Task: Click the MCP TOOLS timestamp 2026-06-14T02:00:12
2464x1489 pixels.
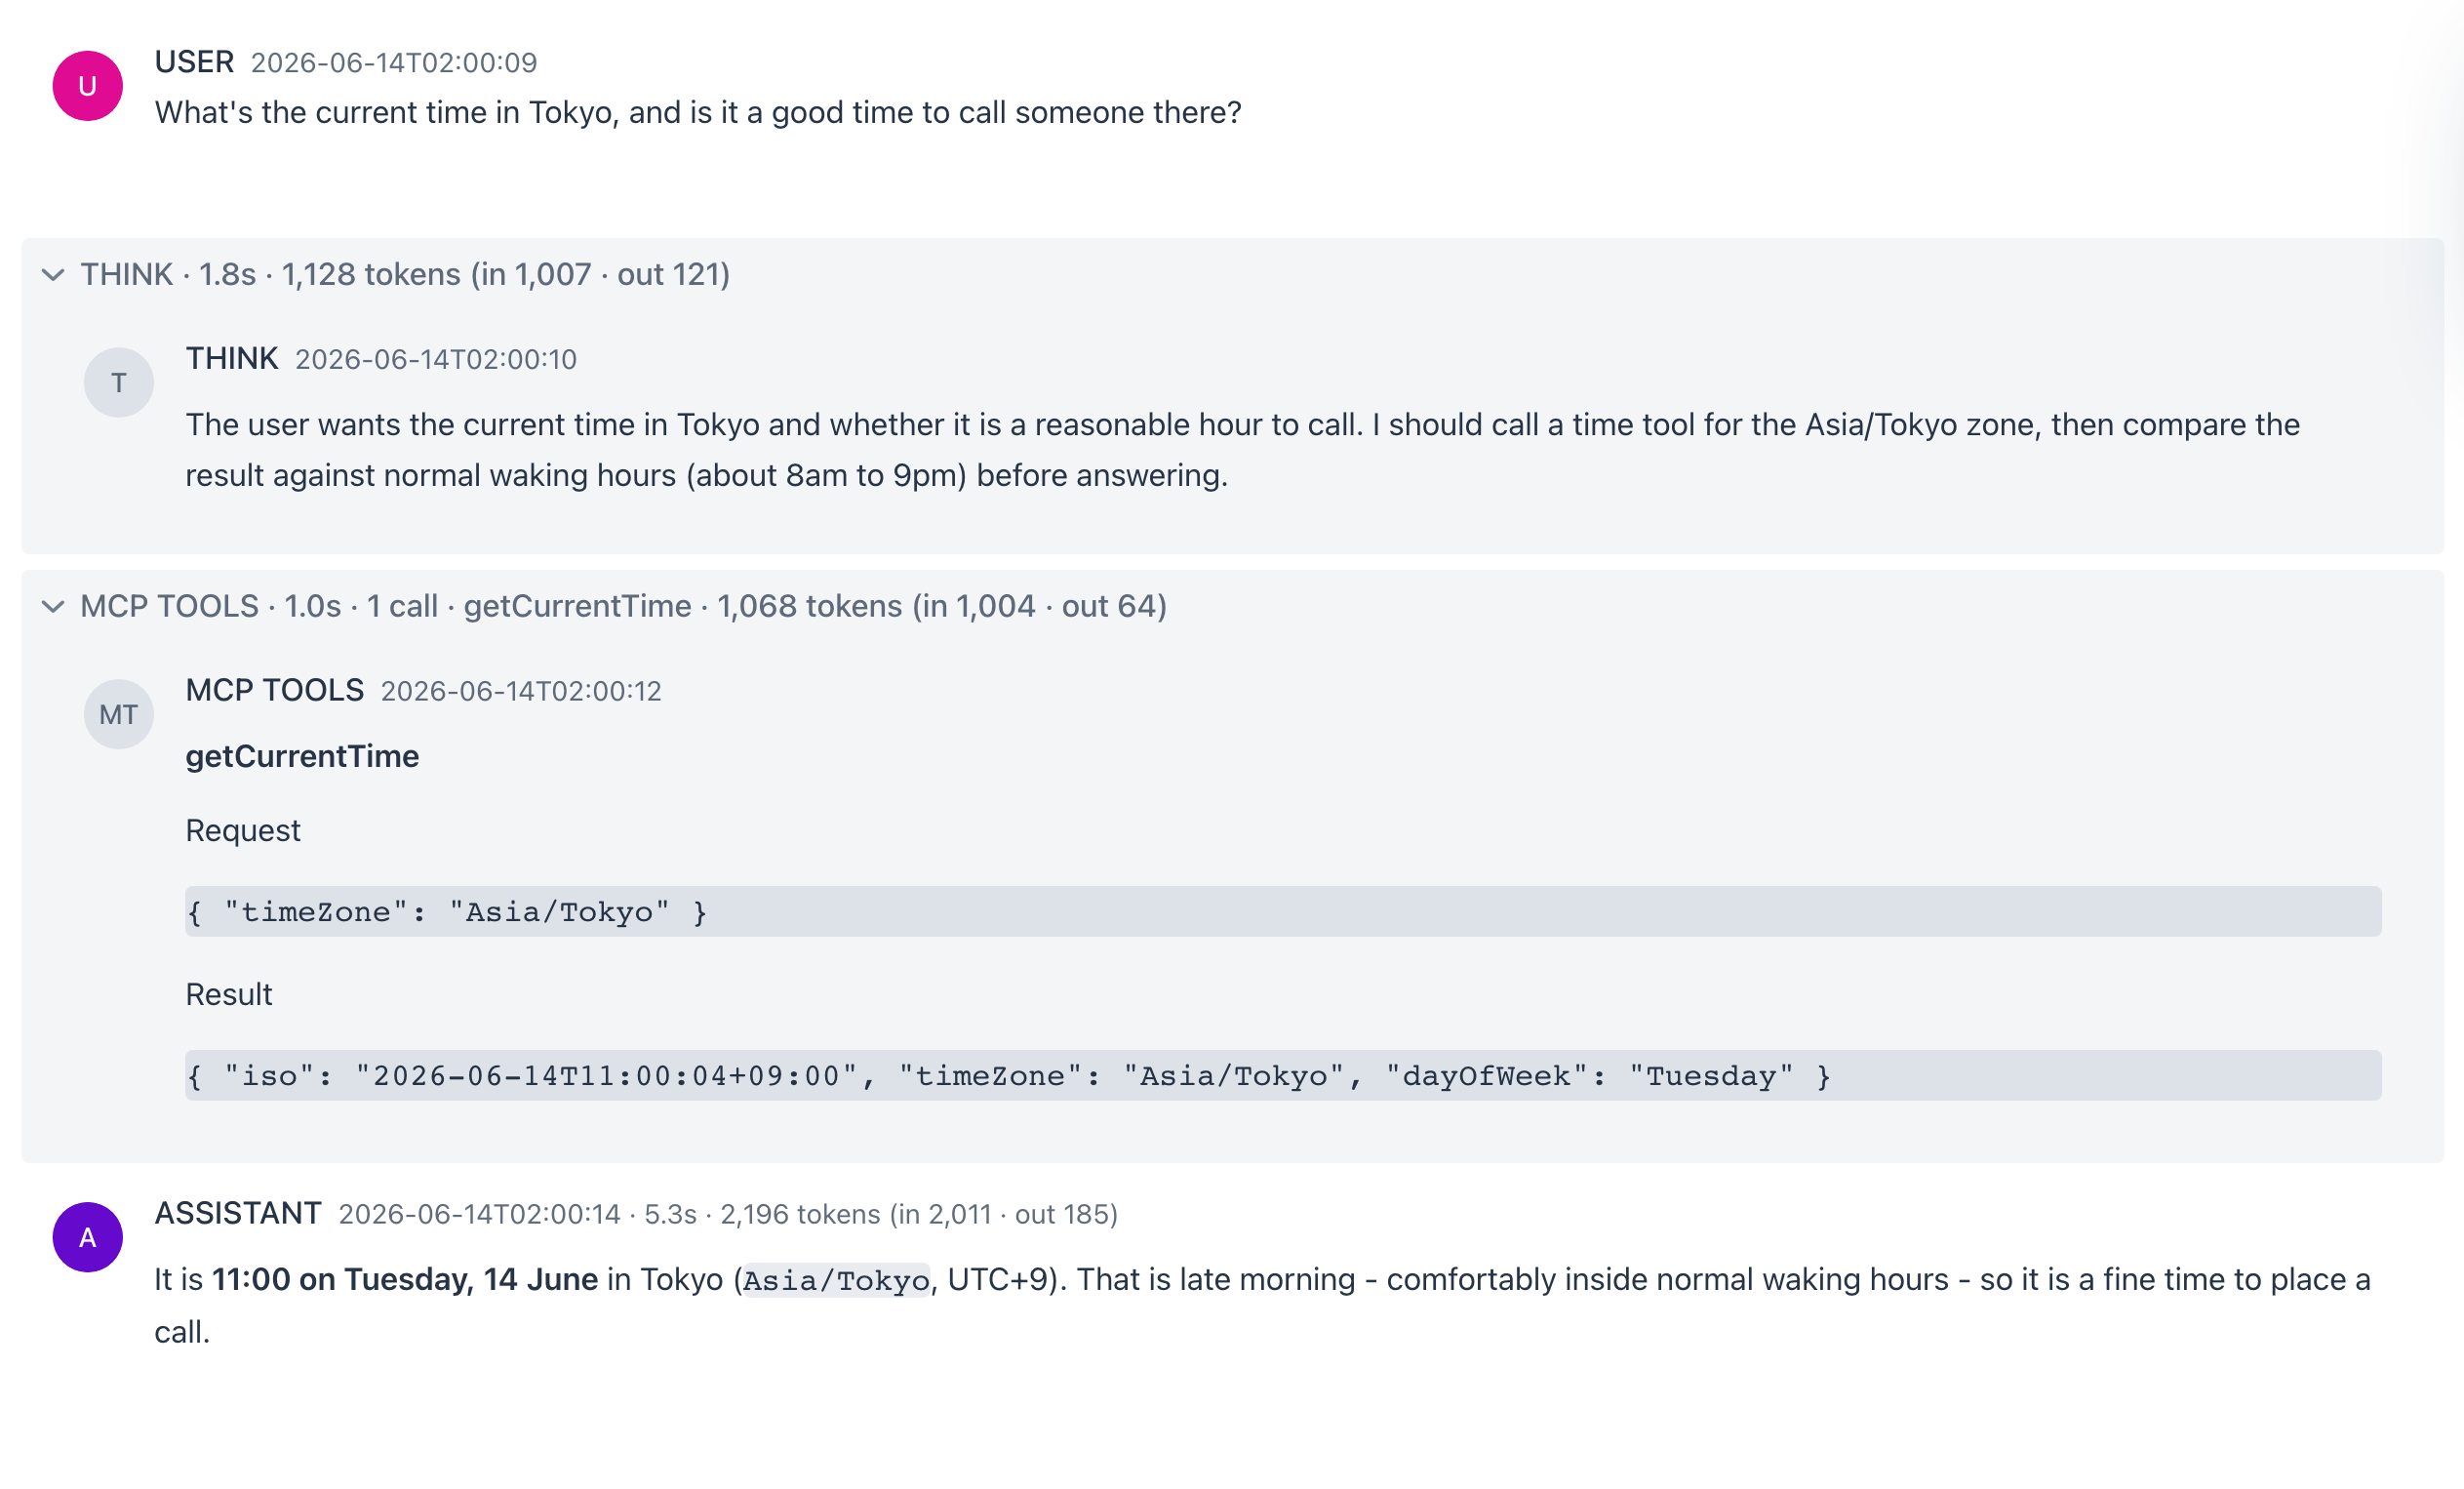Action: click(521, 692)
